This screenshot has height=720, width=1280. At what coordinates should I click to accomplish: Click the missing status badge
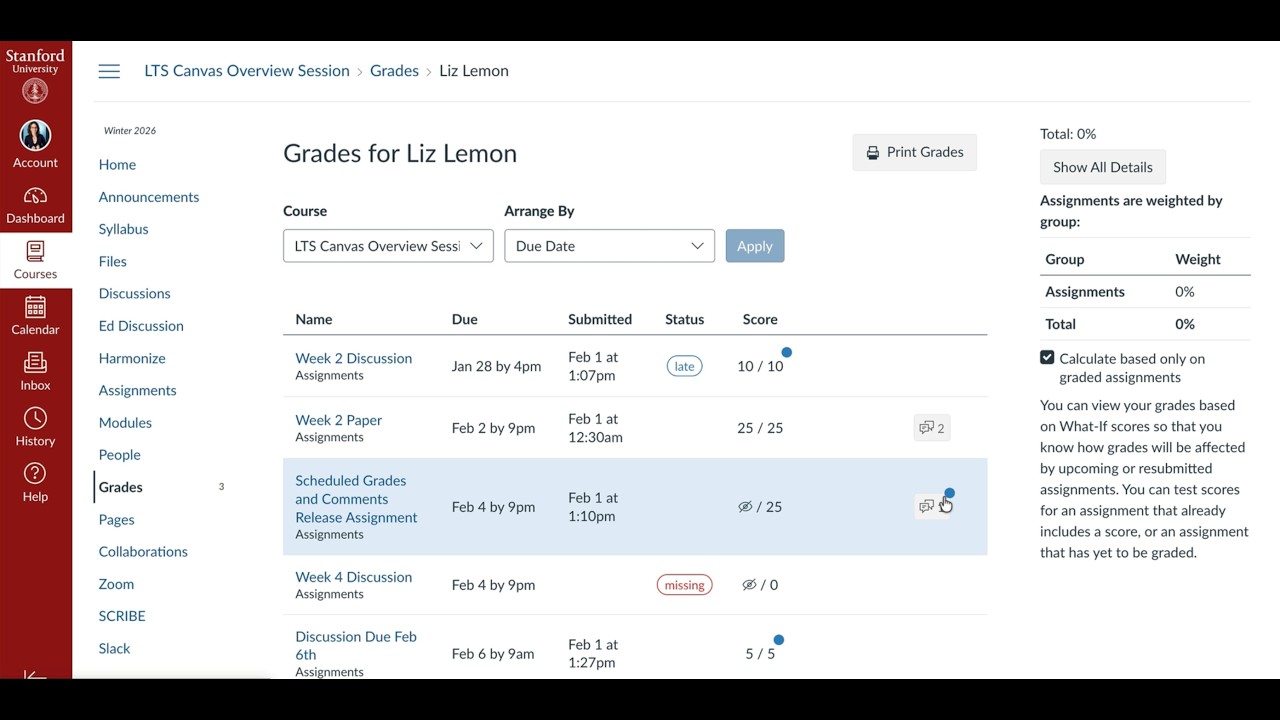pyautogui.click(x=685, y=585)
